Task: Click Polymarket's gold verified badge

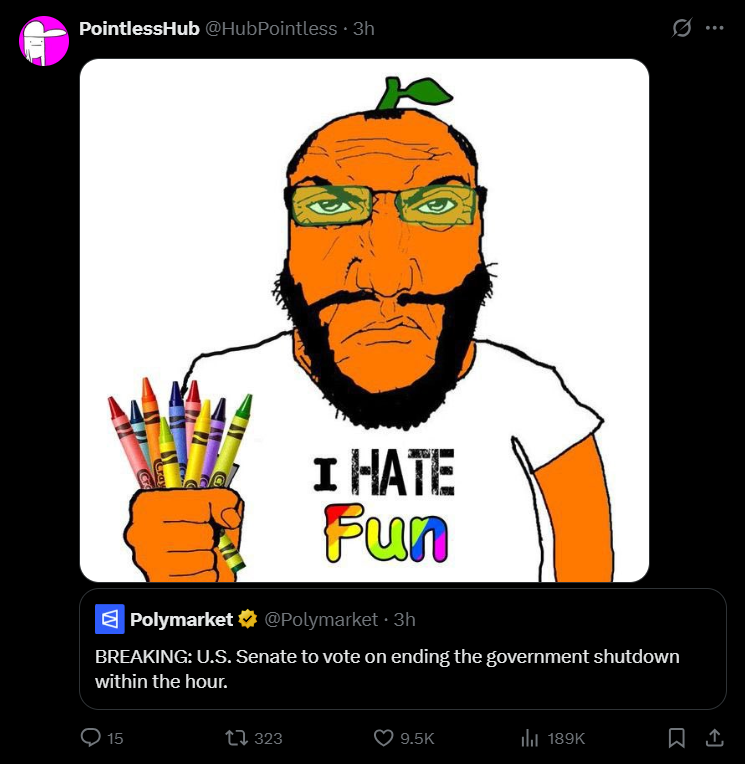Action: 248,619
